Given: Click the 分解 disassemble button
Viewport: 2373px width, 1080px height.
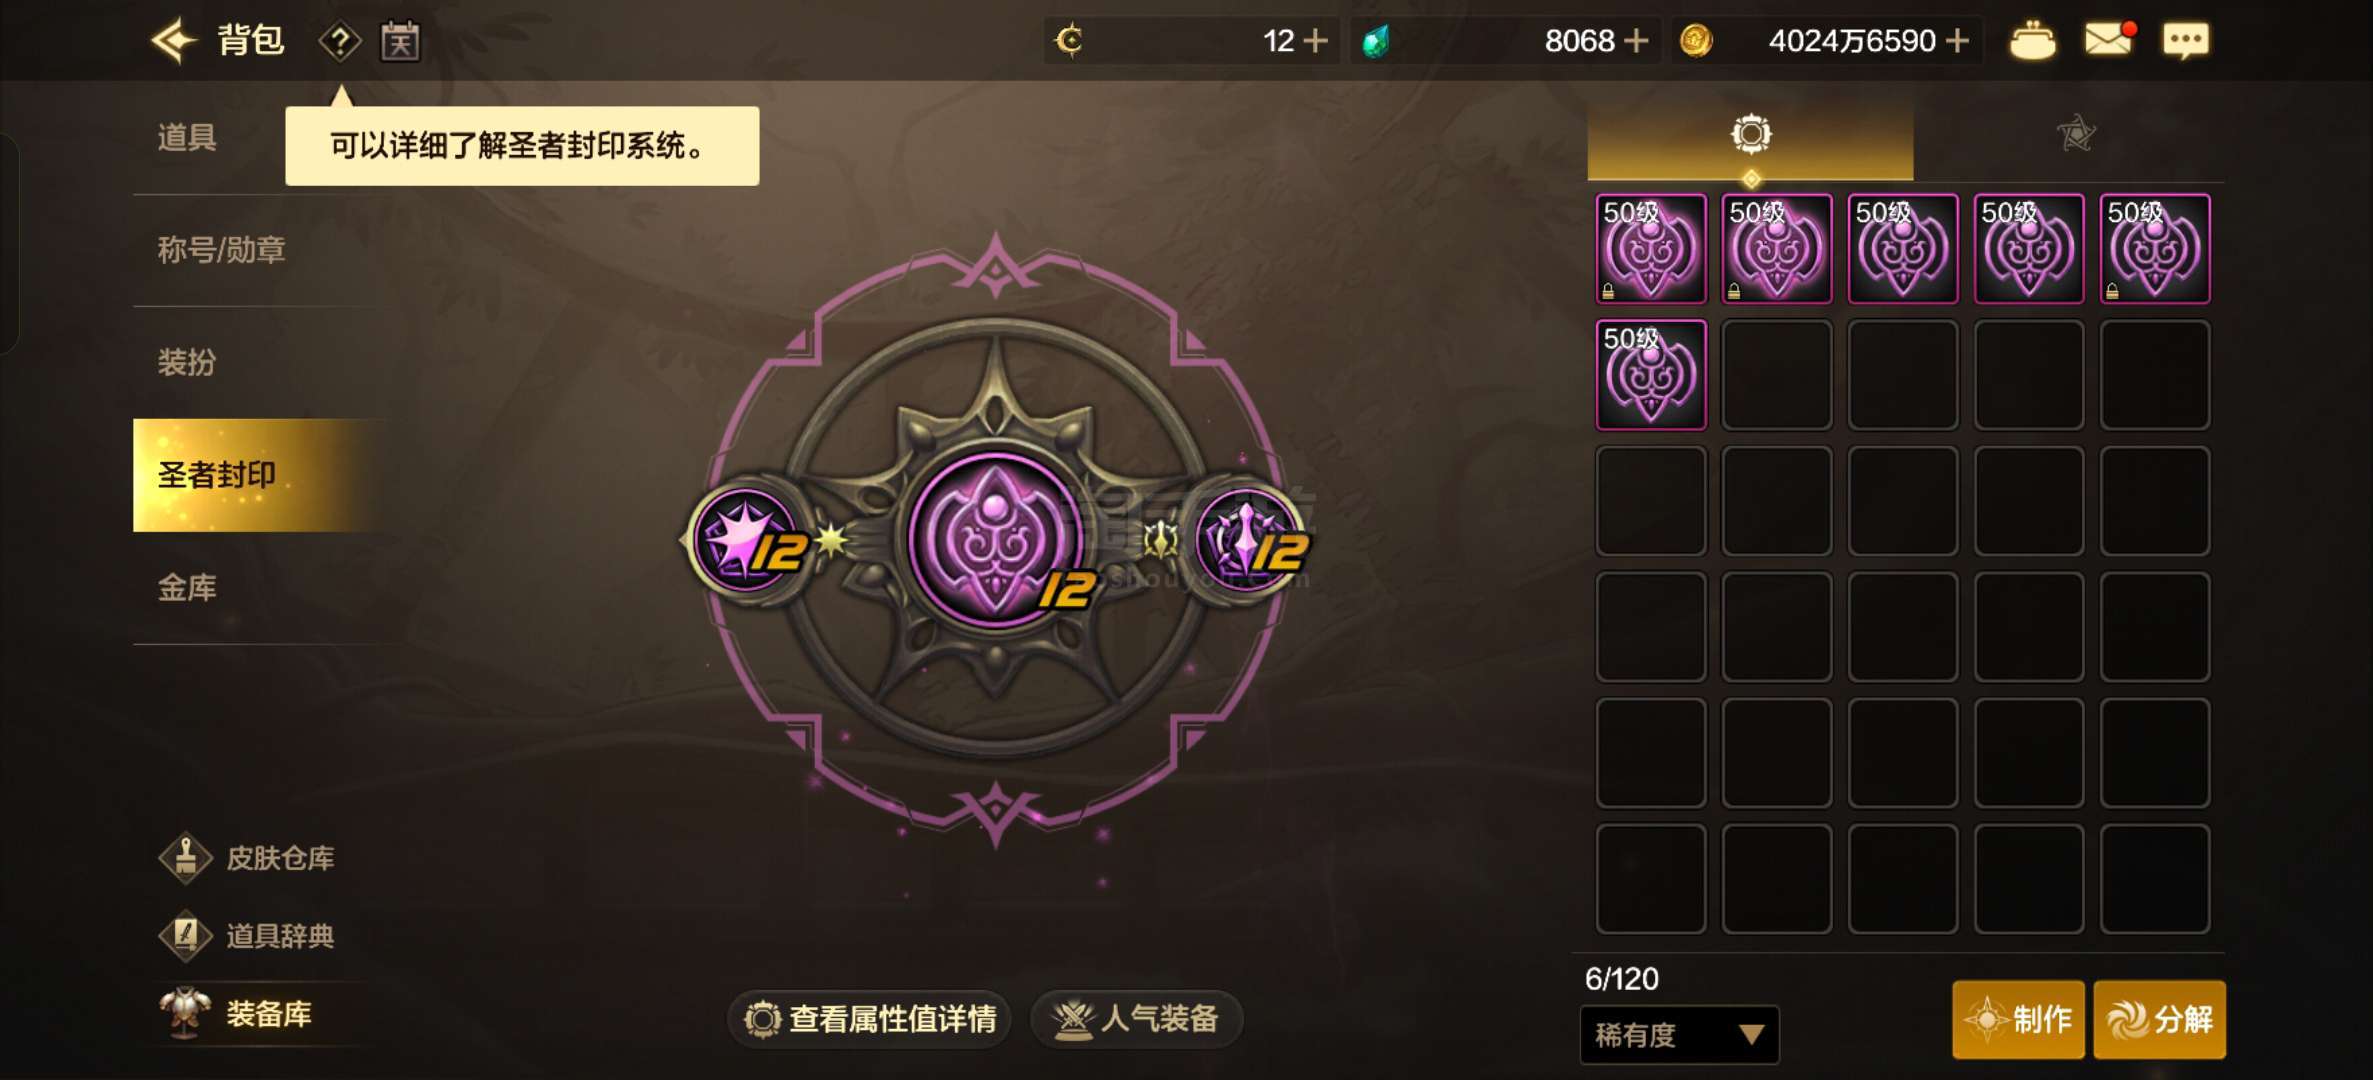Looking at the screenshot, I should 2160,1020.
